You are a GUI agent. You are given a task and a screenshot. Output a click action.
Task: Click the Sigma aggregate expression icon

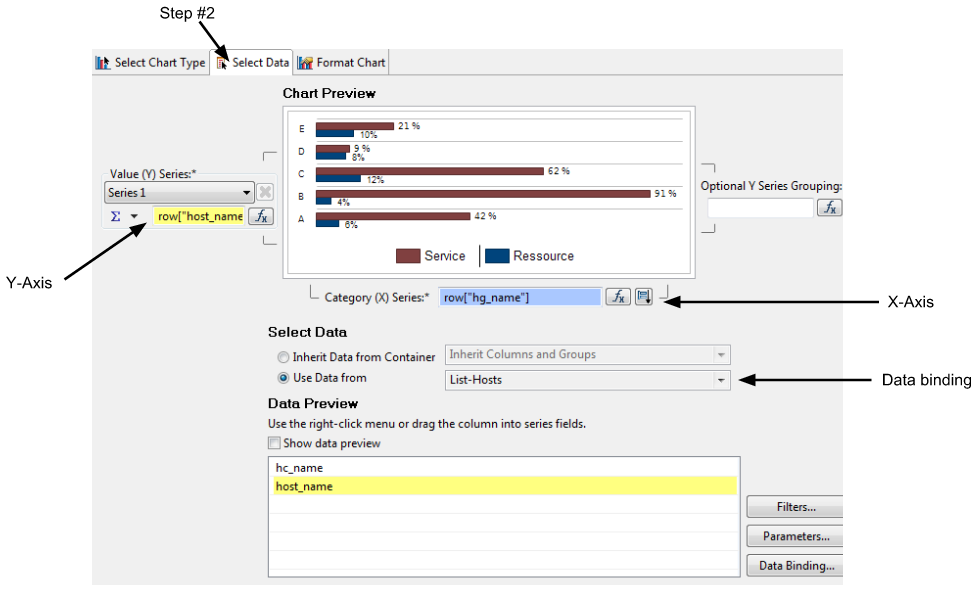(x=115, y=216)
